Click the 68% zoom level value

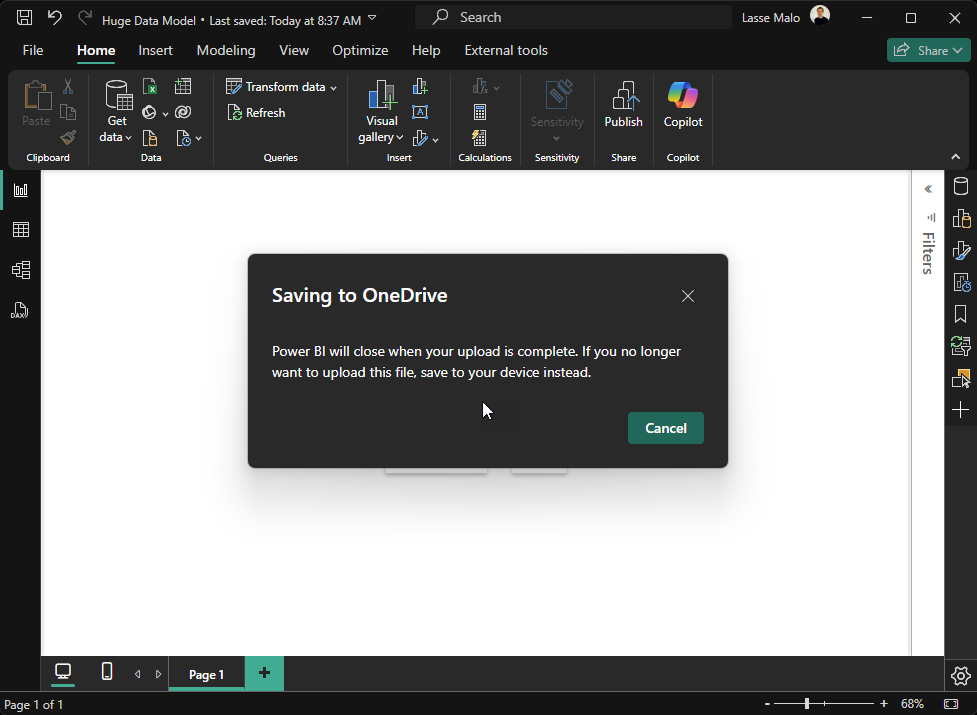[x=912, y=704]
